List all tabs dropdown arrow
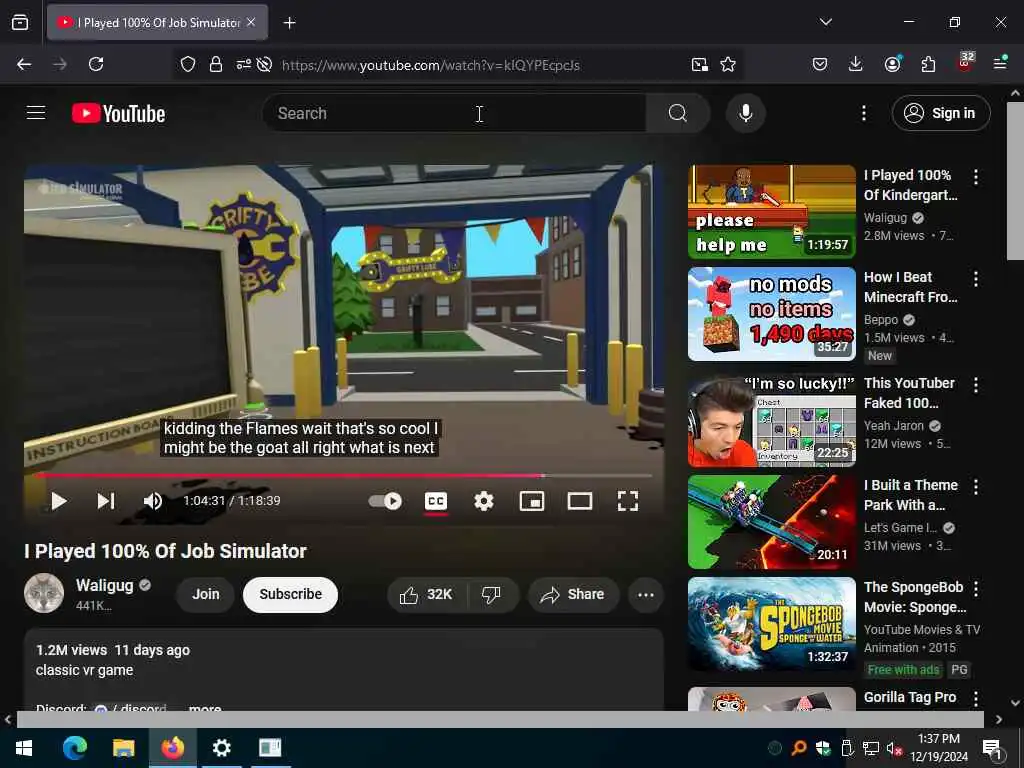The image size is (1024, 768). click(x=826, y=22)
